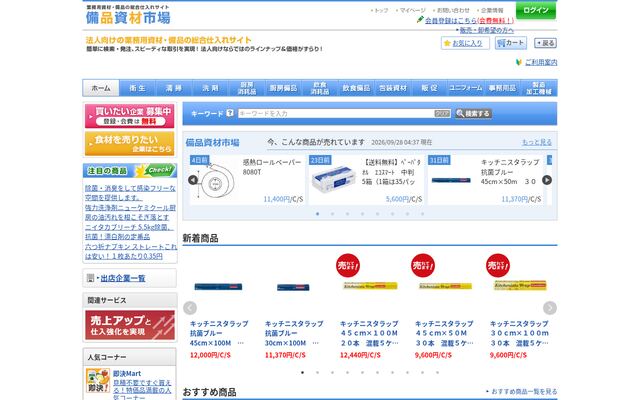Click the お気に入り favorites button

coord(465,43)
